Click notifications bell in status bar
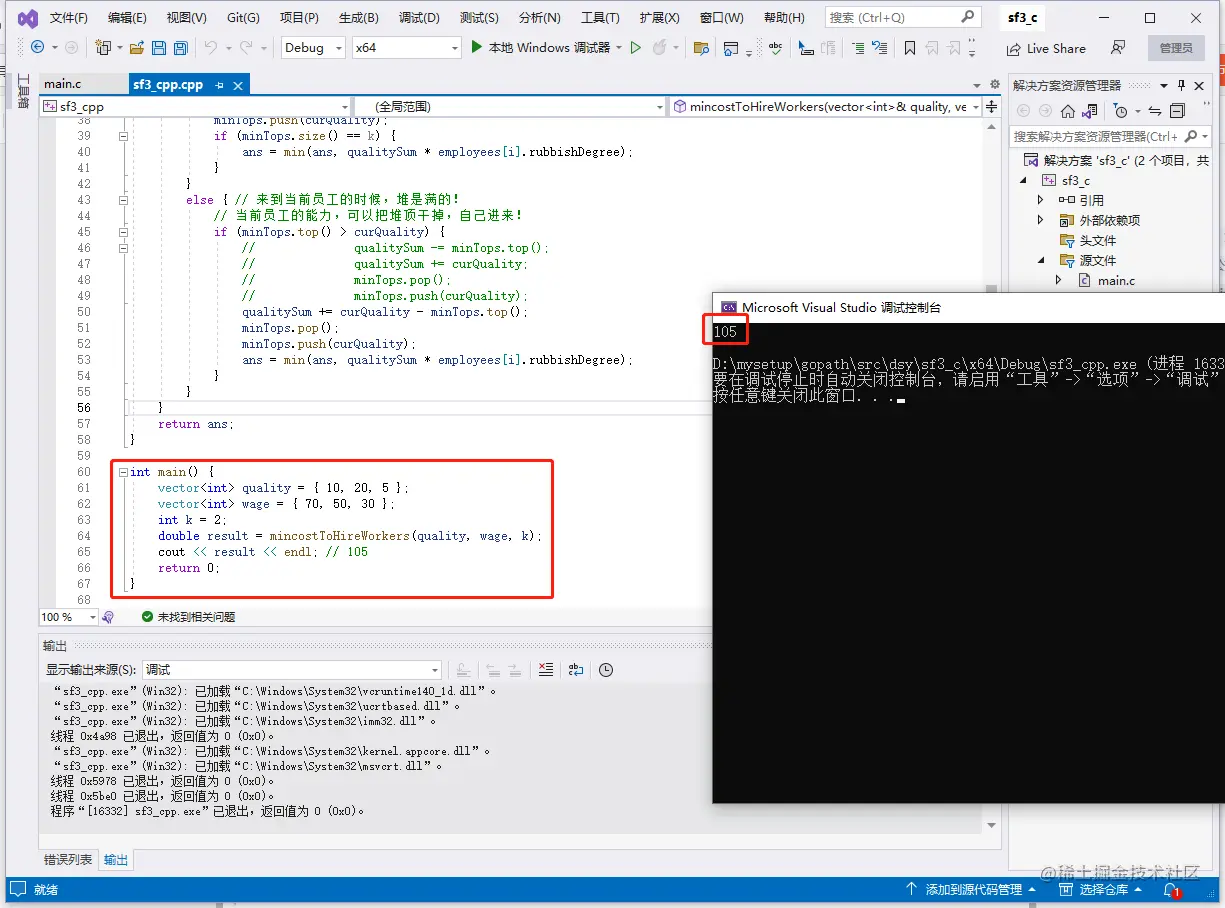 pyautogui.click(x=1172, y=889)
